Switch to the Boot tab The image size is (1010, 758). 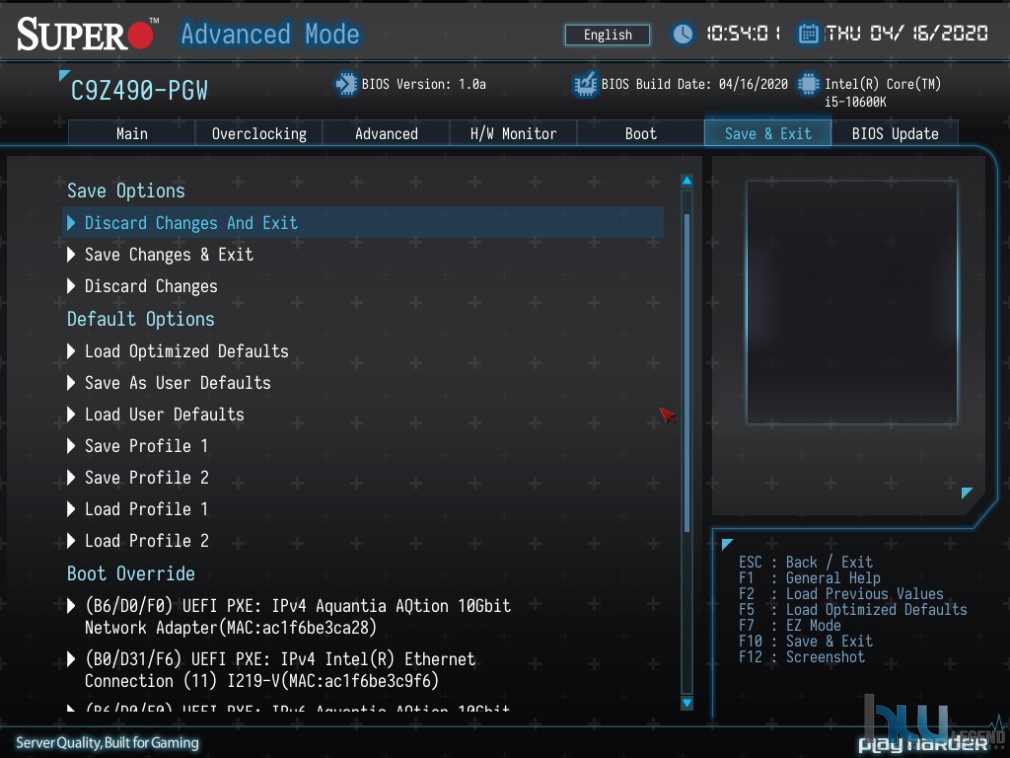[x=640, y=133]
